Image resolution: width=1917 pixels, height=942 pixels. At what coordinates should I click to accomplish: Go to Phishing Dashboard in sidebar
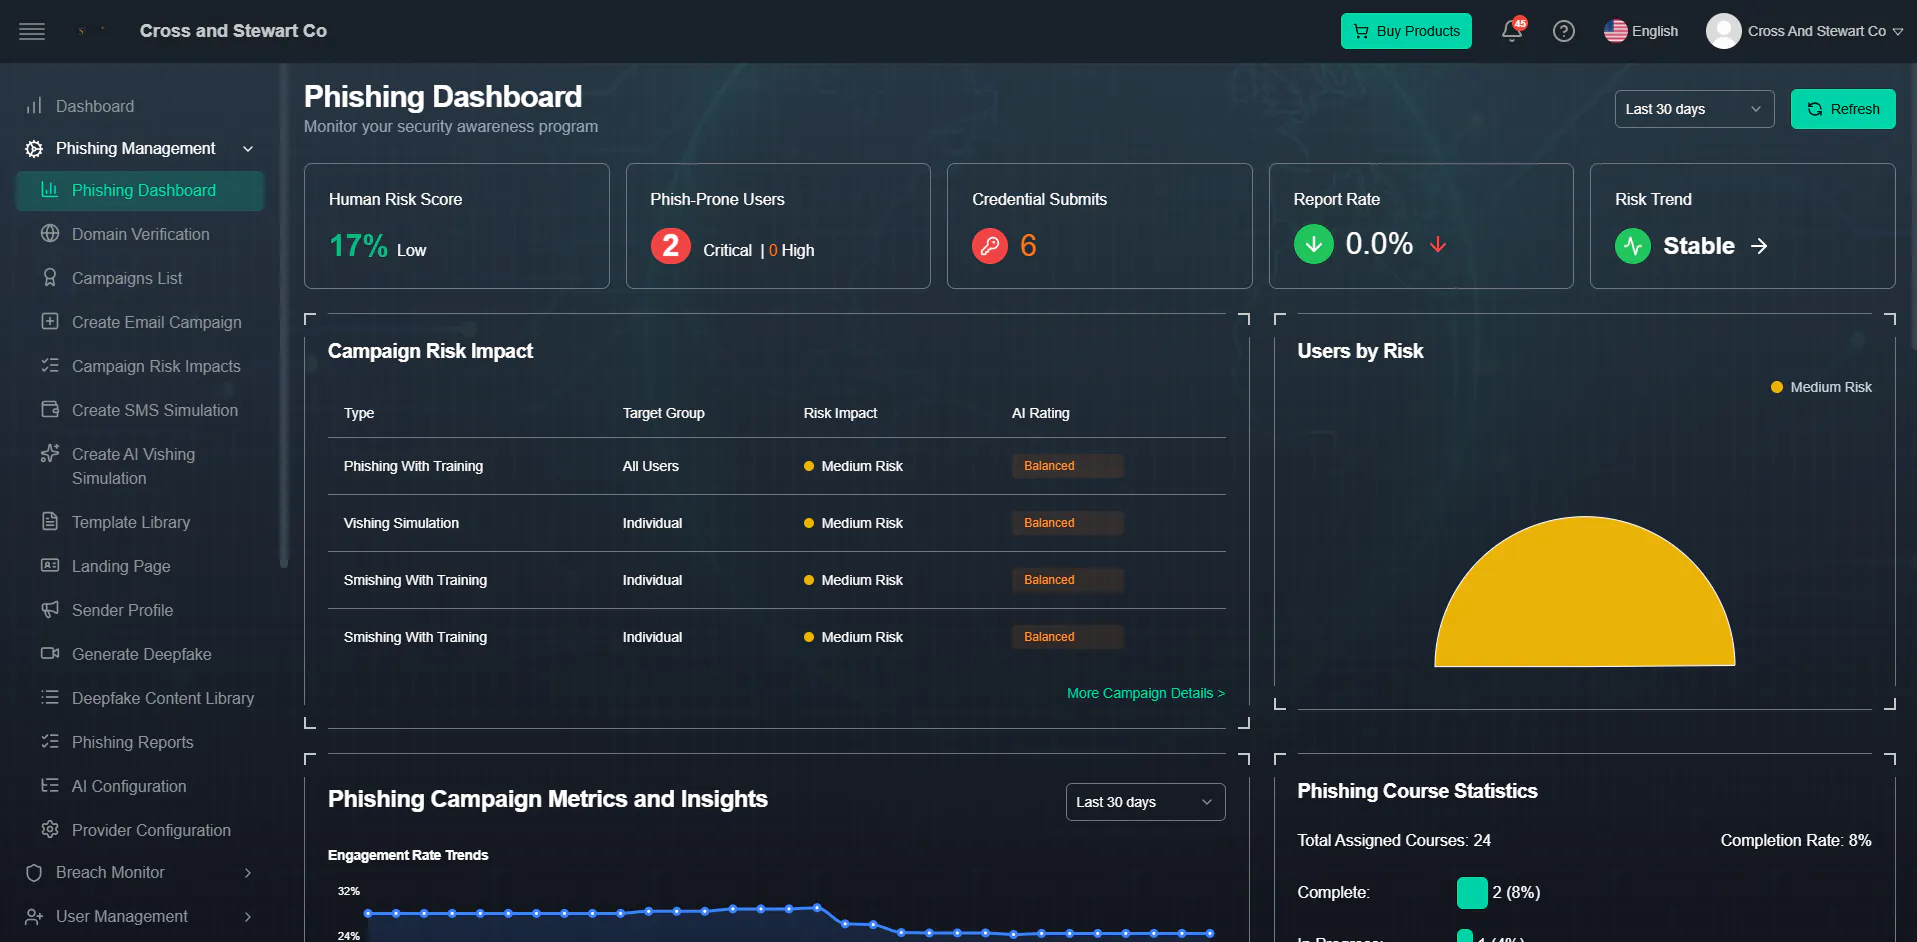click(x=140, y=190)
